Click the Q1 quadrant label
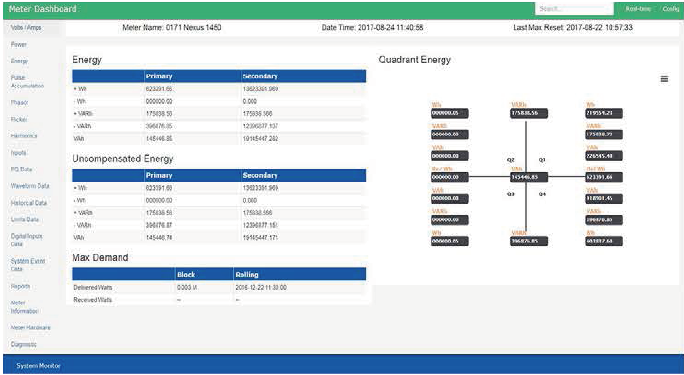 click(542, 160)
